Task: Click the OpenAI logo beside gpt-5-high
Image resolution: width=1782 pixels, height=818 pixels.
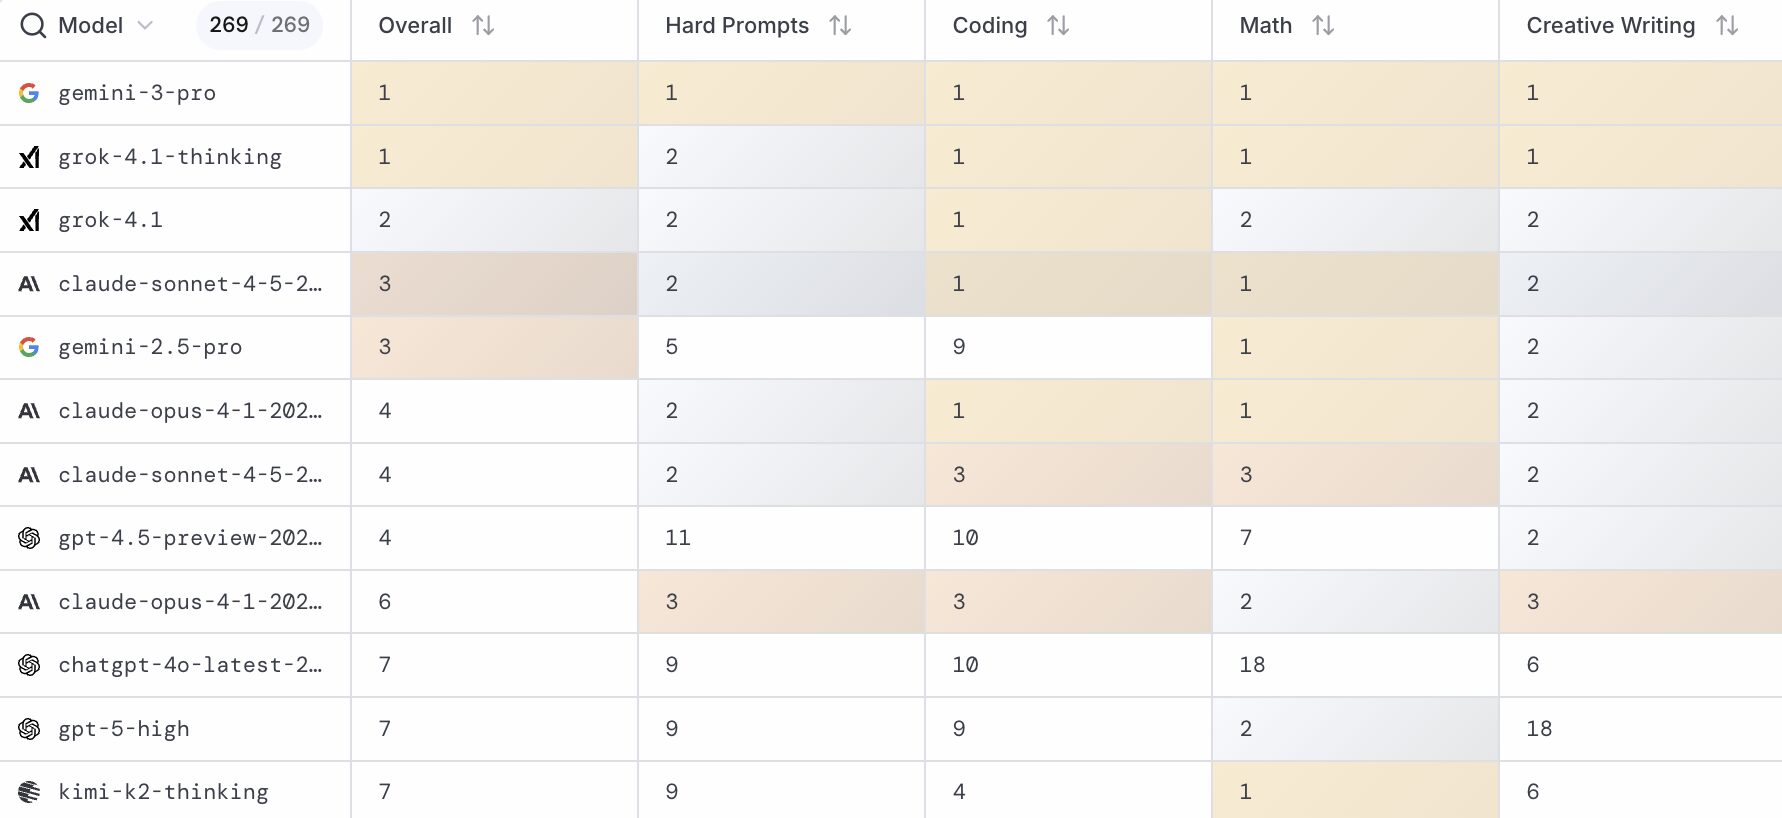Action: click(29, 729)
